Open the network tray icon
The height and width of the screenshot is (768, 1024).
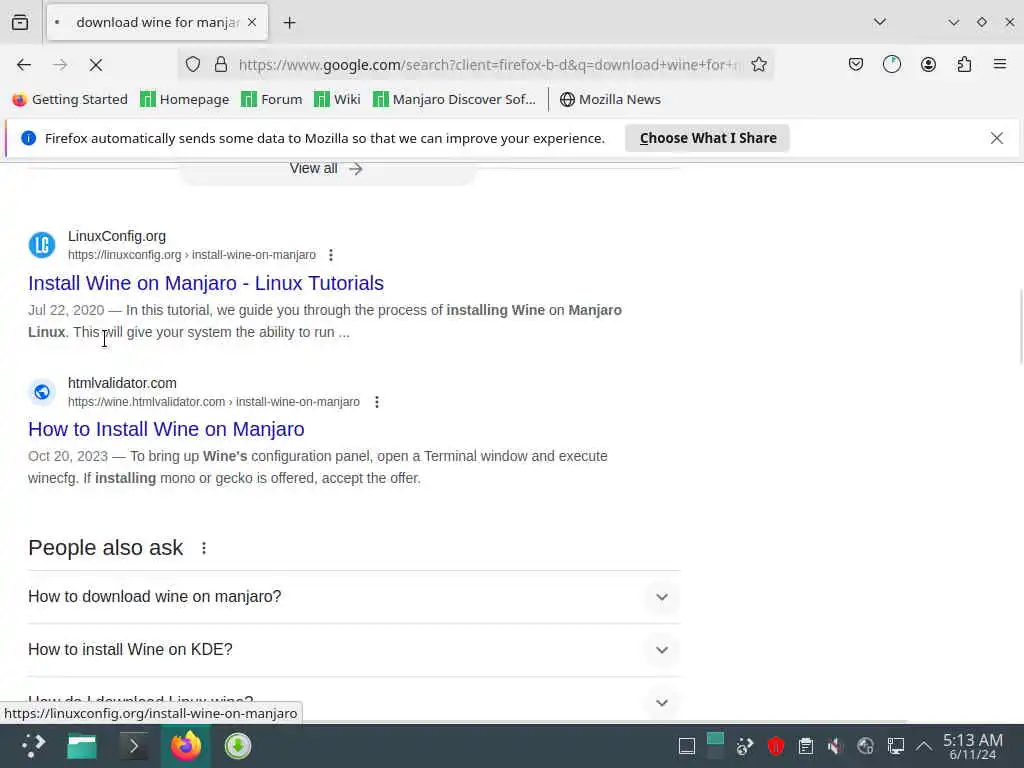(x=865, y=746)
